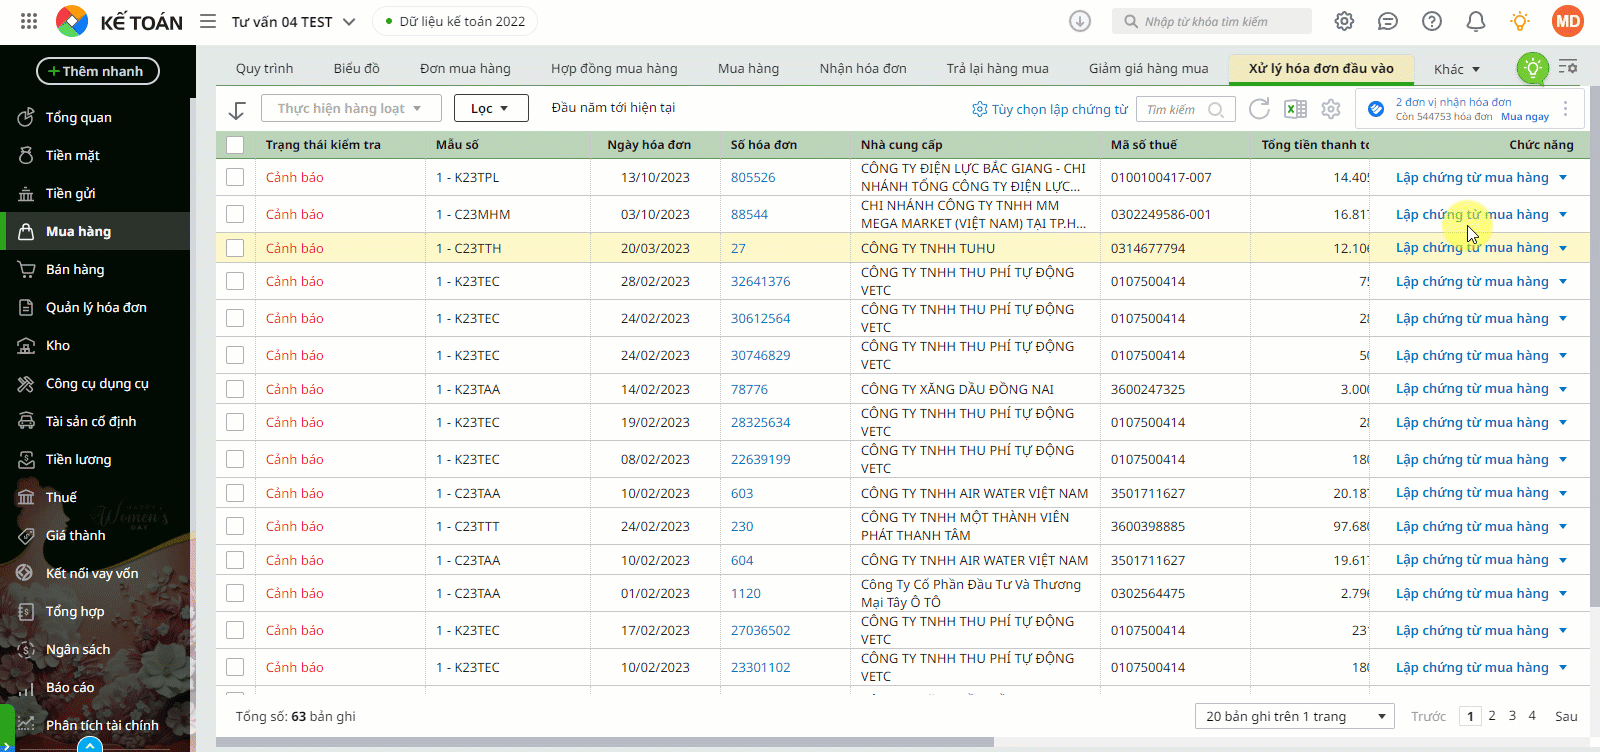This screenshot has width=1600, height=752.
Task: Tick checkbox for invoice 23301102 row
Action: tap(235, 667)
